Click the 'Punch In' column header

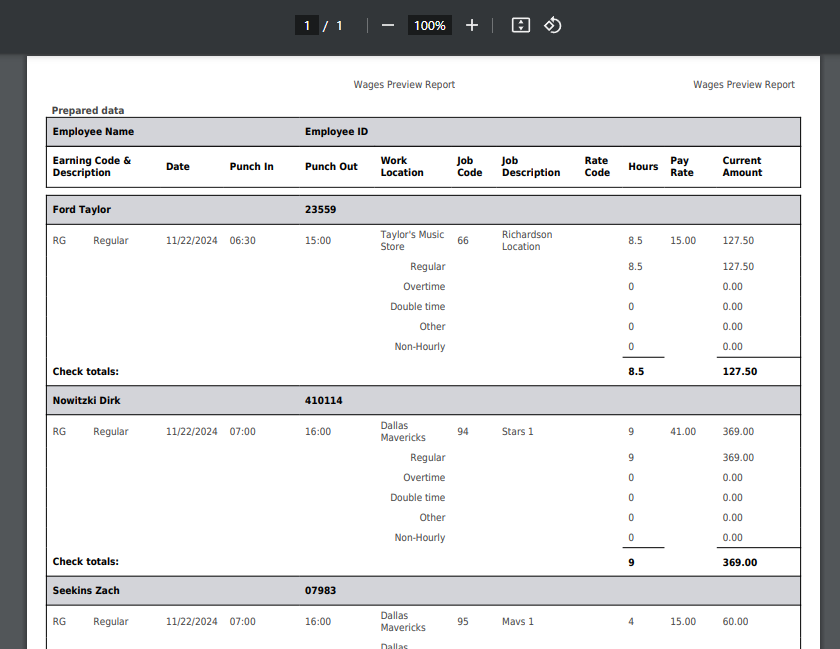click(x=251, y=167)
